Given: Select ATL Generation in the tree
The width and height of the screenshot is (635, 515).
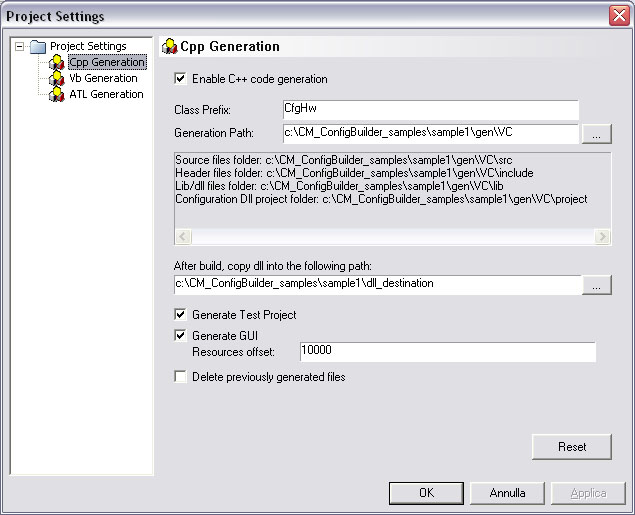Looking at the screenshot, I should (106, 95).
